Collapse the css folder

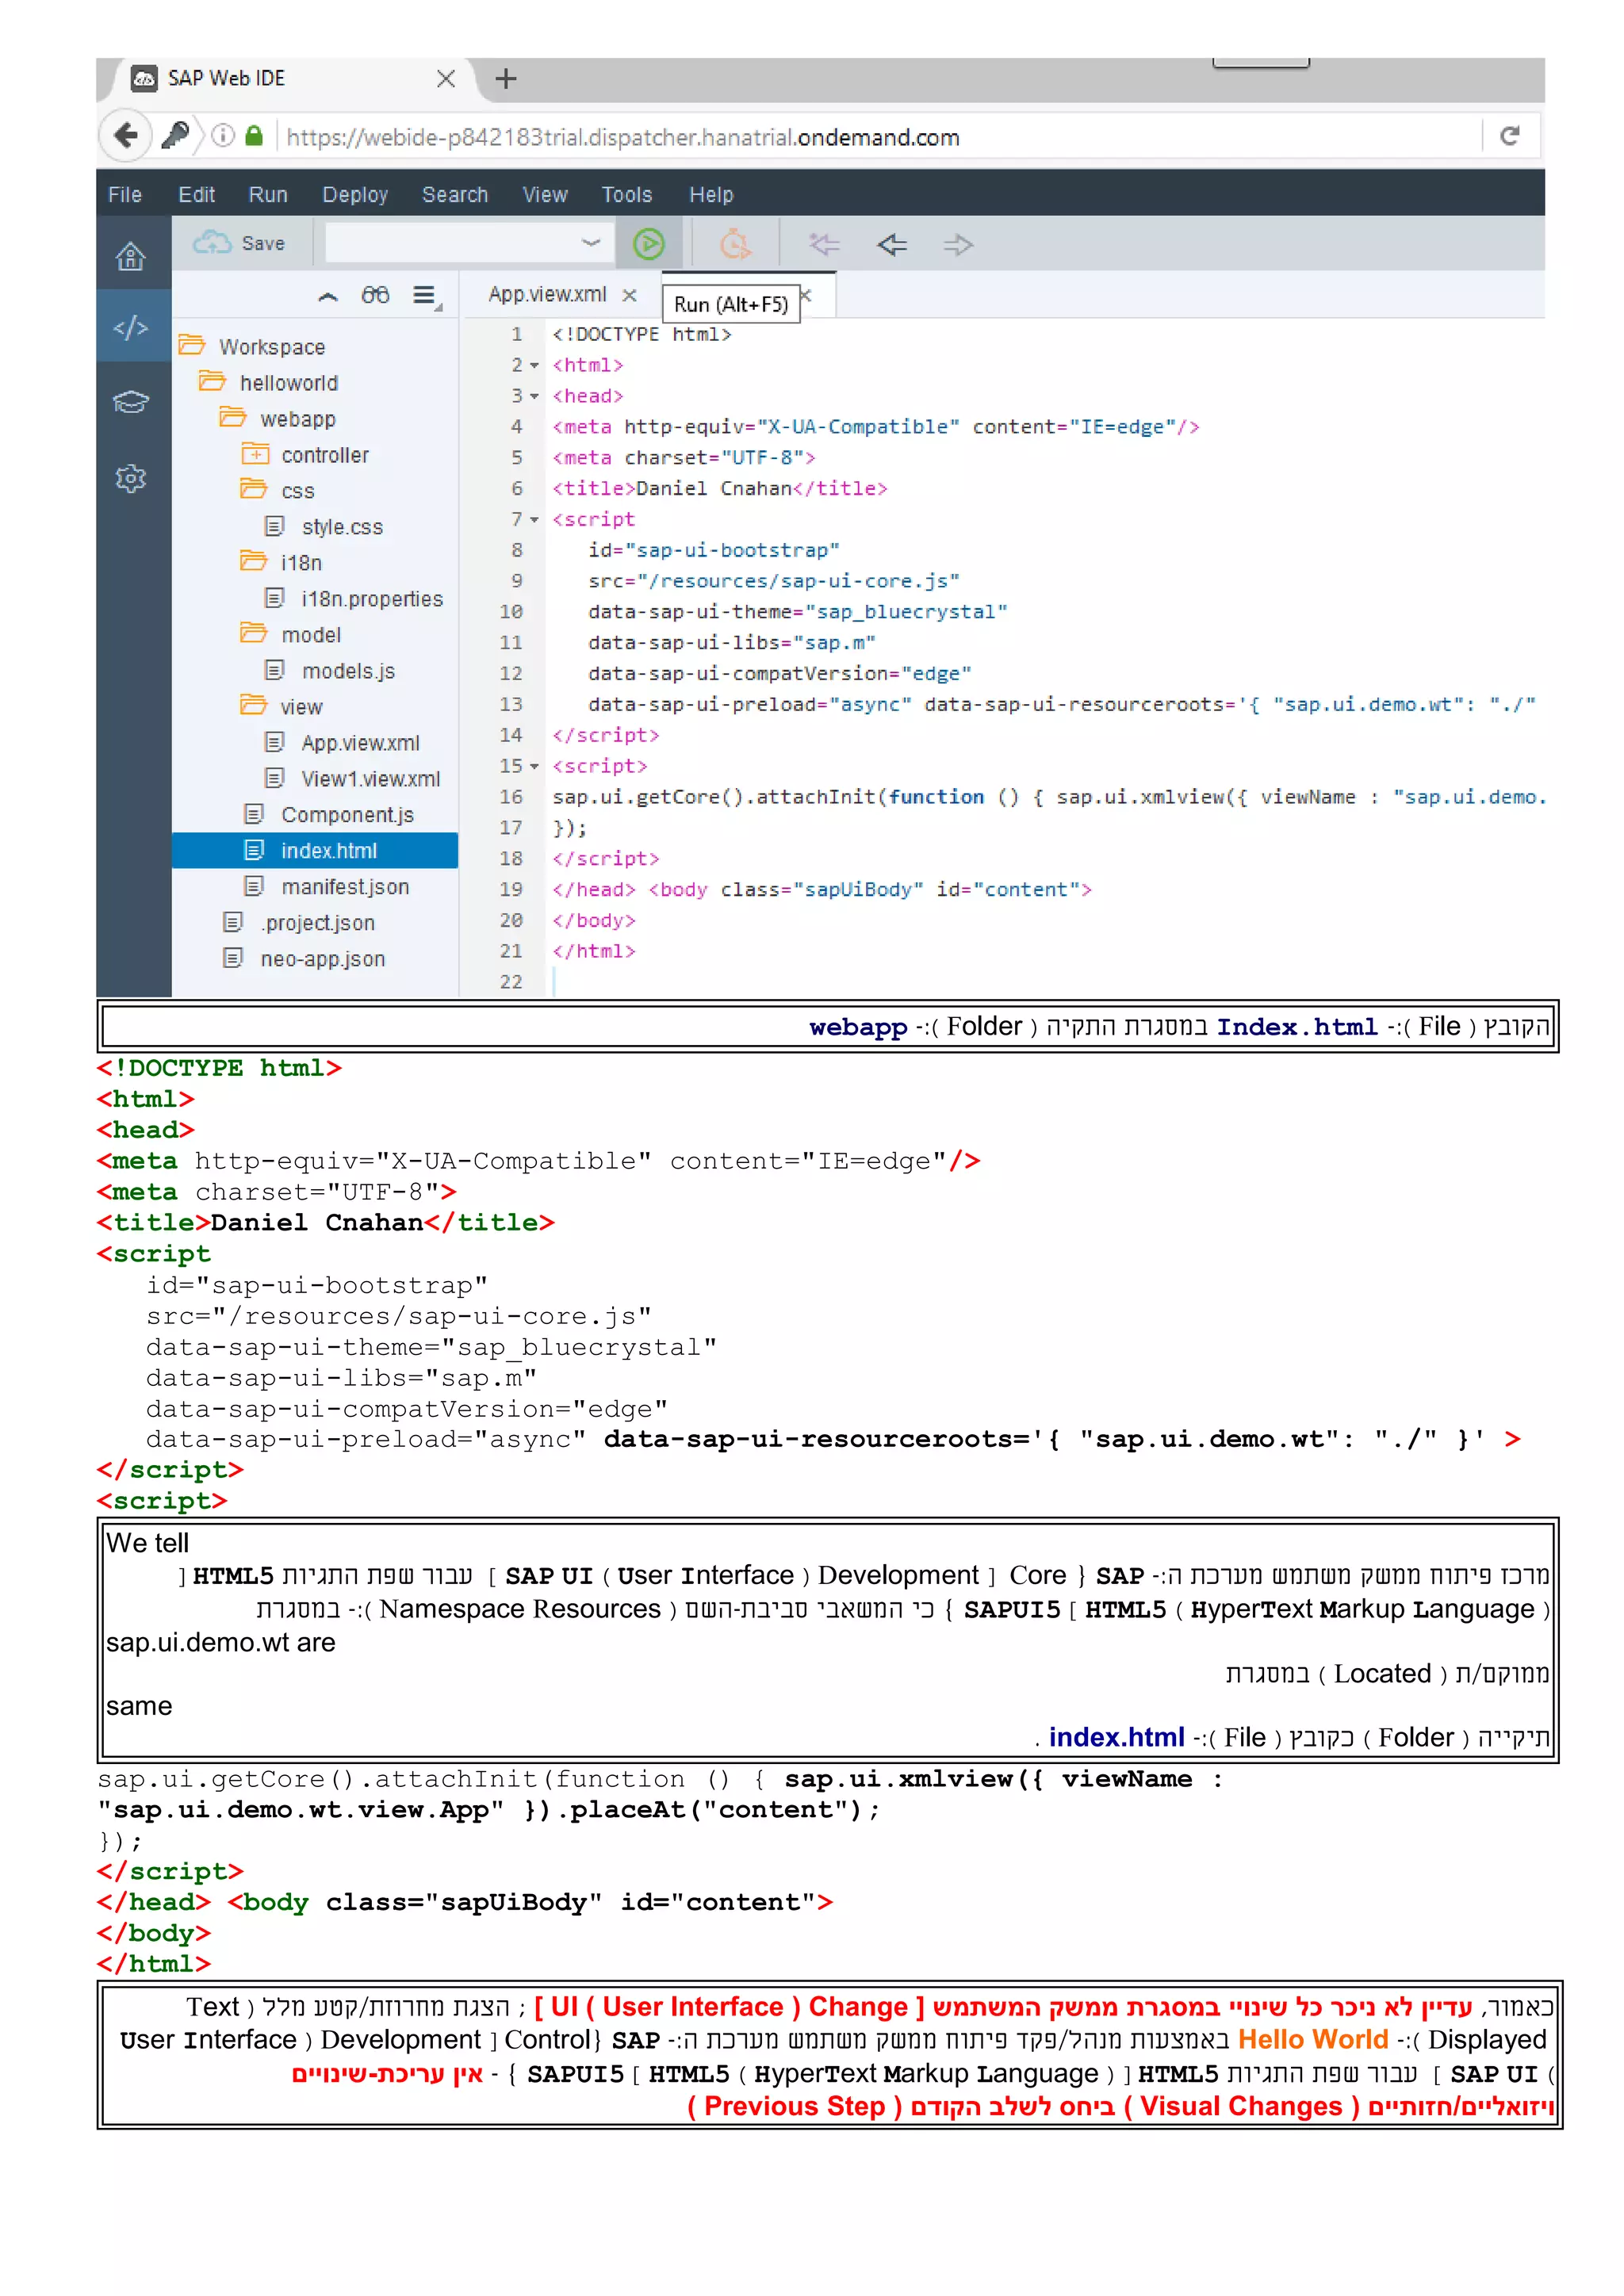[254, 490]
